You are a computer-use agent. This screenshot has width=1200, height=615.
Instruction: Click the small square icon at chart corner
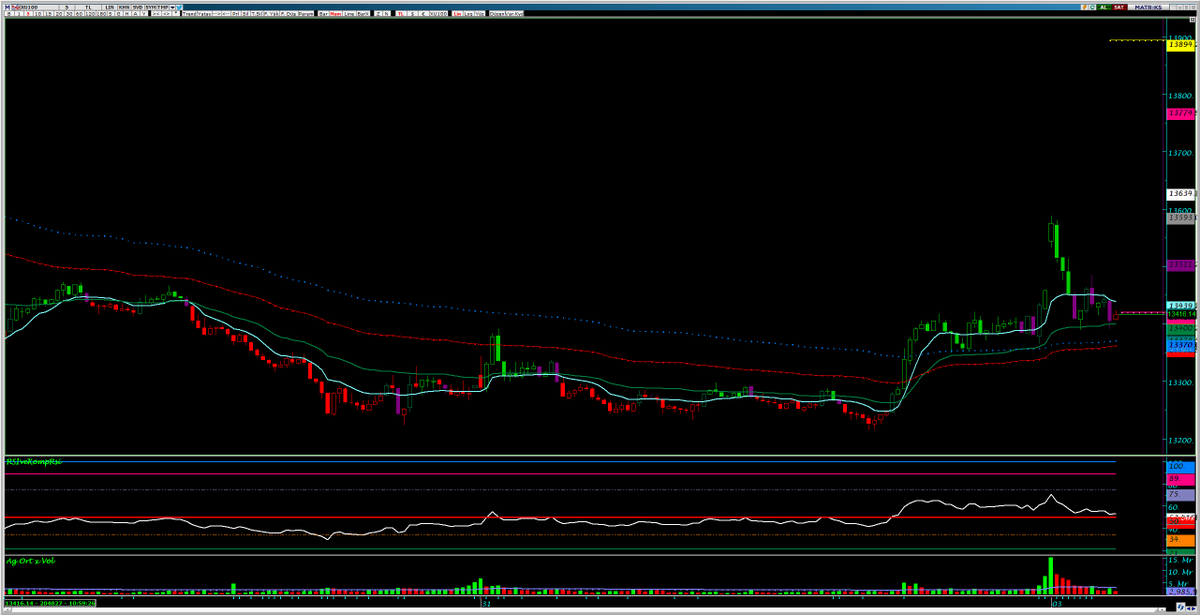click(x=1192, y=19)
